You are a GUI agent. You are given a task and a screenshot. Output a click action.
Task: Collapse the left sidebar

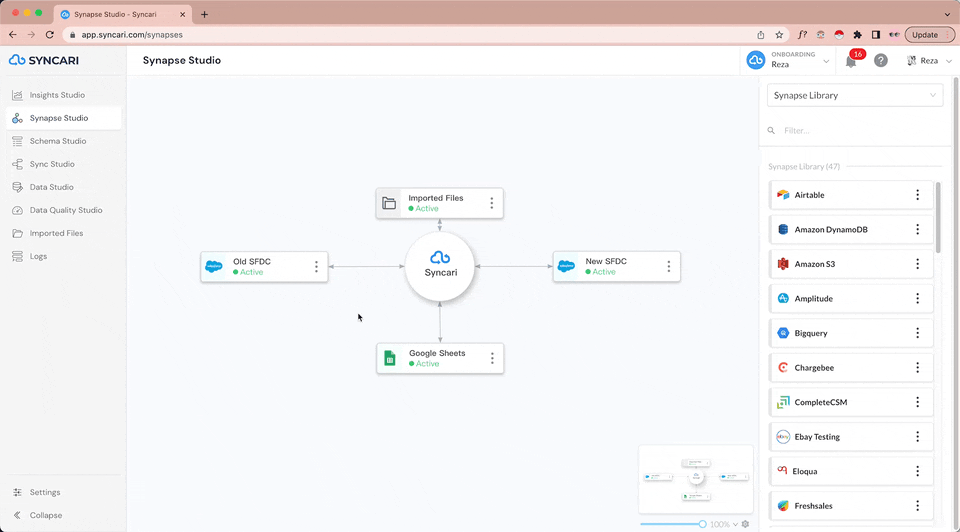(45, 515)
